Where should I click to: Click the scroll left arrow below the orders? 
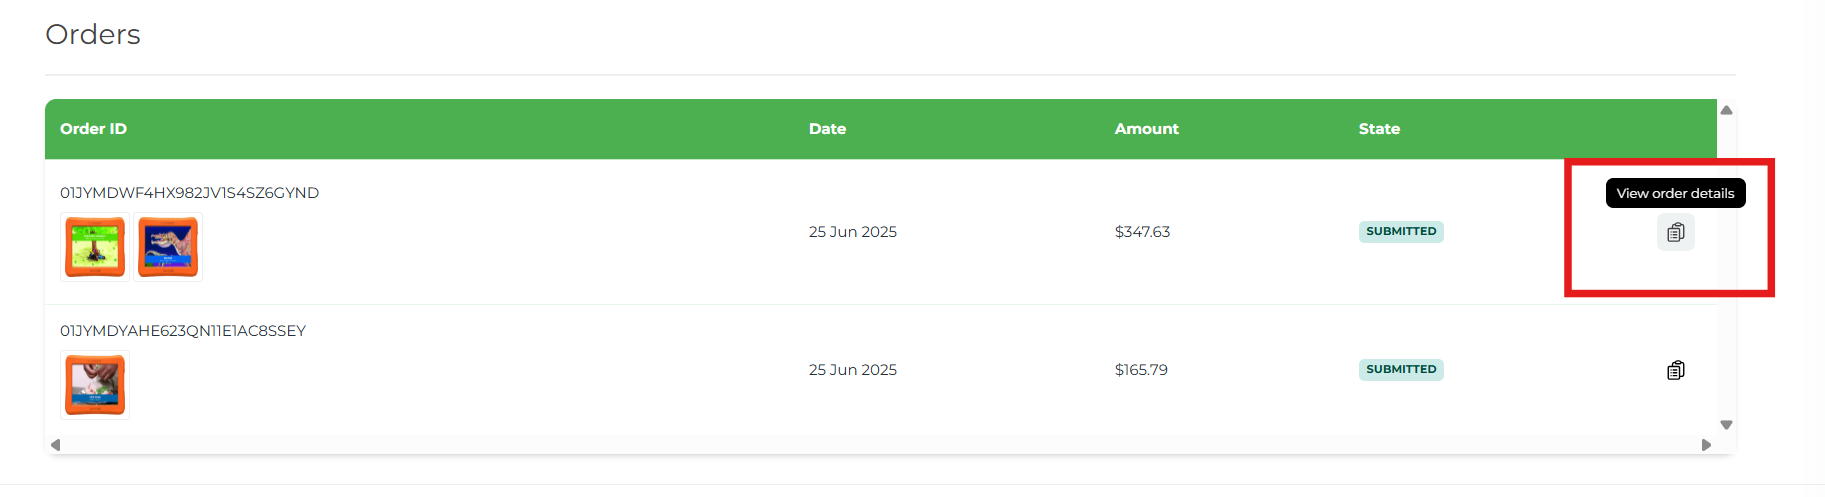55,445
